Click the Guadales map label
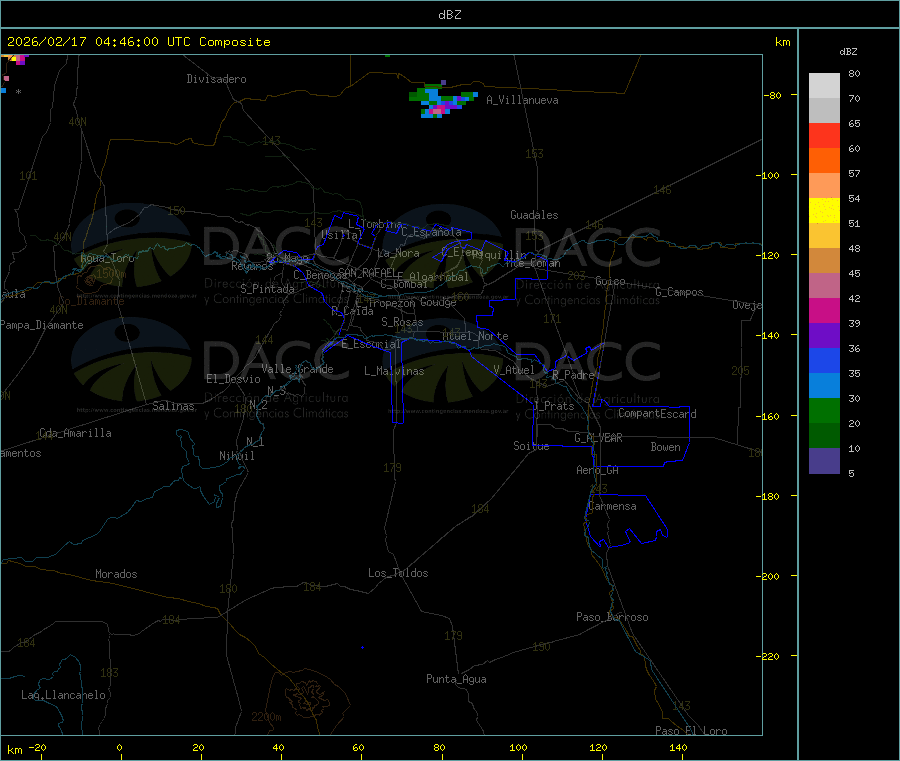900x761 pixels. pyautogui.click(x=534, y=215)
